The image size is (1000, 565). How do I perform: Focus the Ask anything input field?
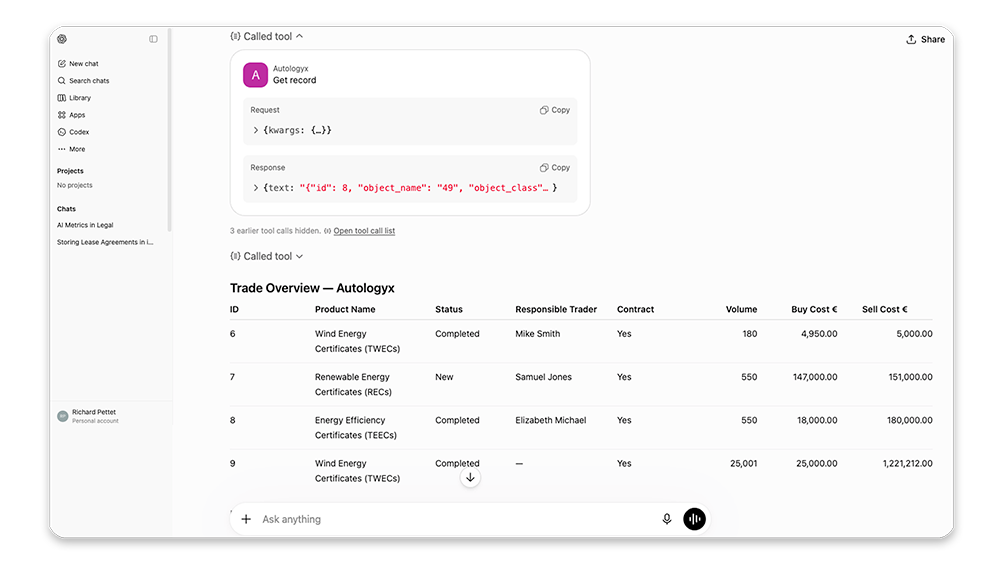tap(457, 519)
